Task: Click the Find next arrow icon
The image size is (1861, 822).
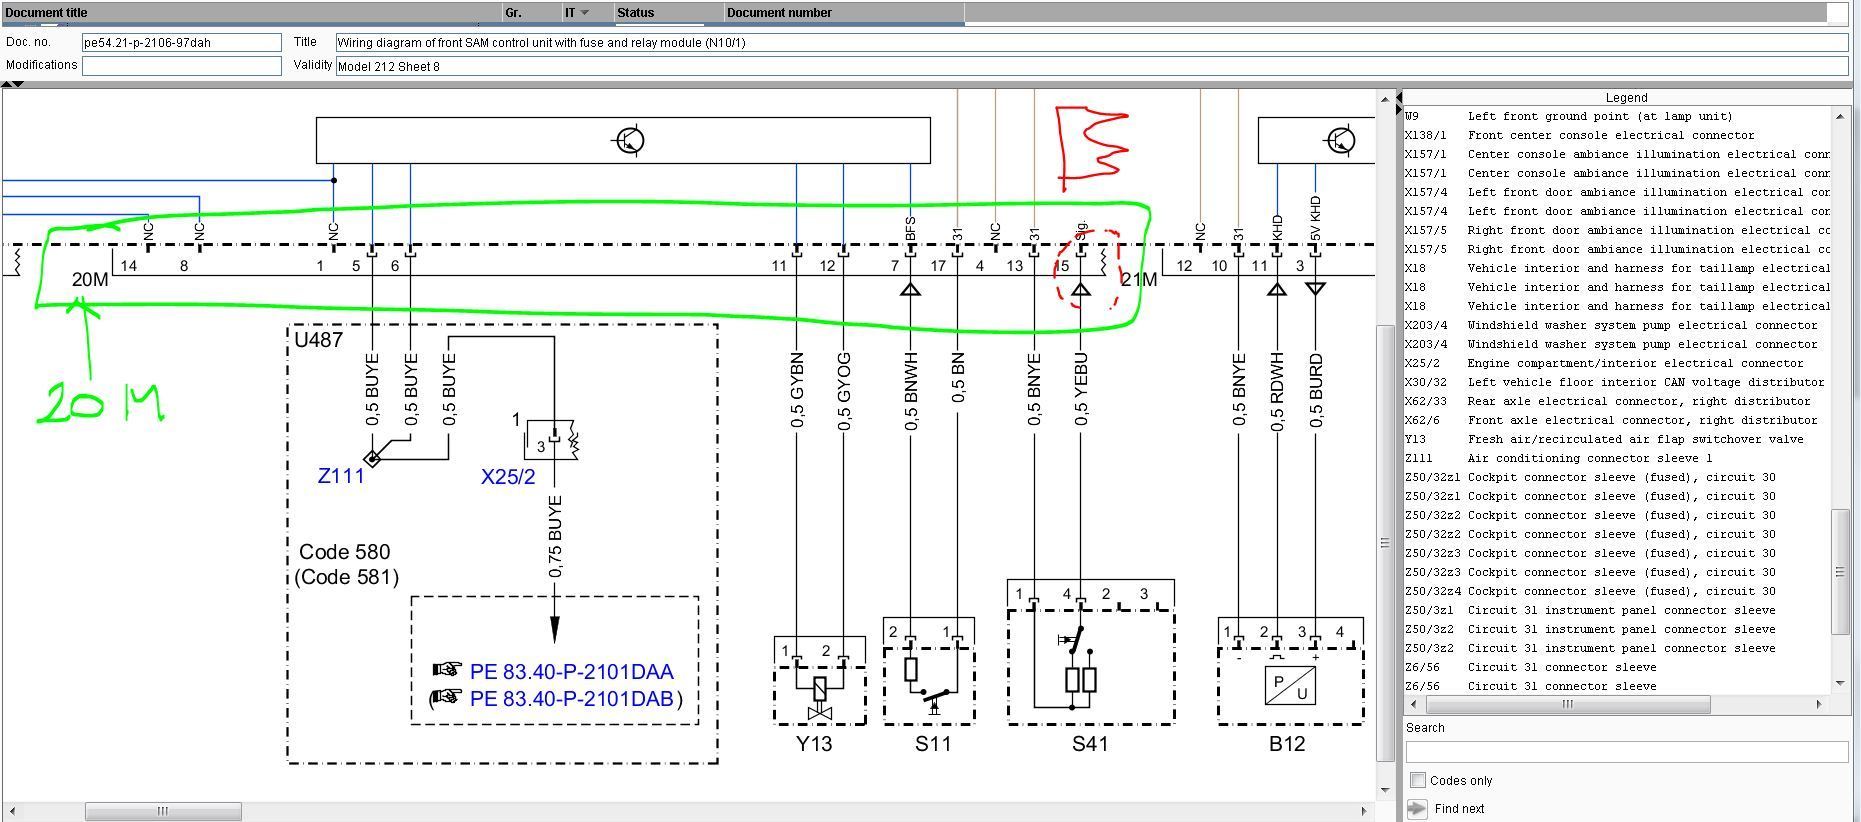Action: point(1417,808)
